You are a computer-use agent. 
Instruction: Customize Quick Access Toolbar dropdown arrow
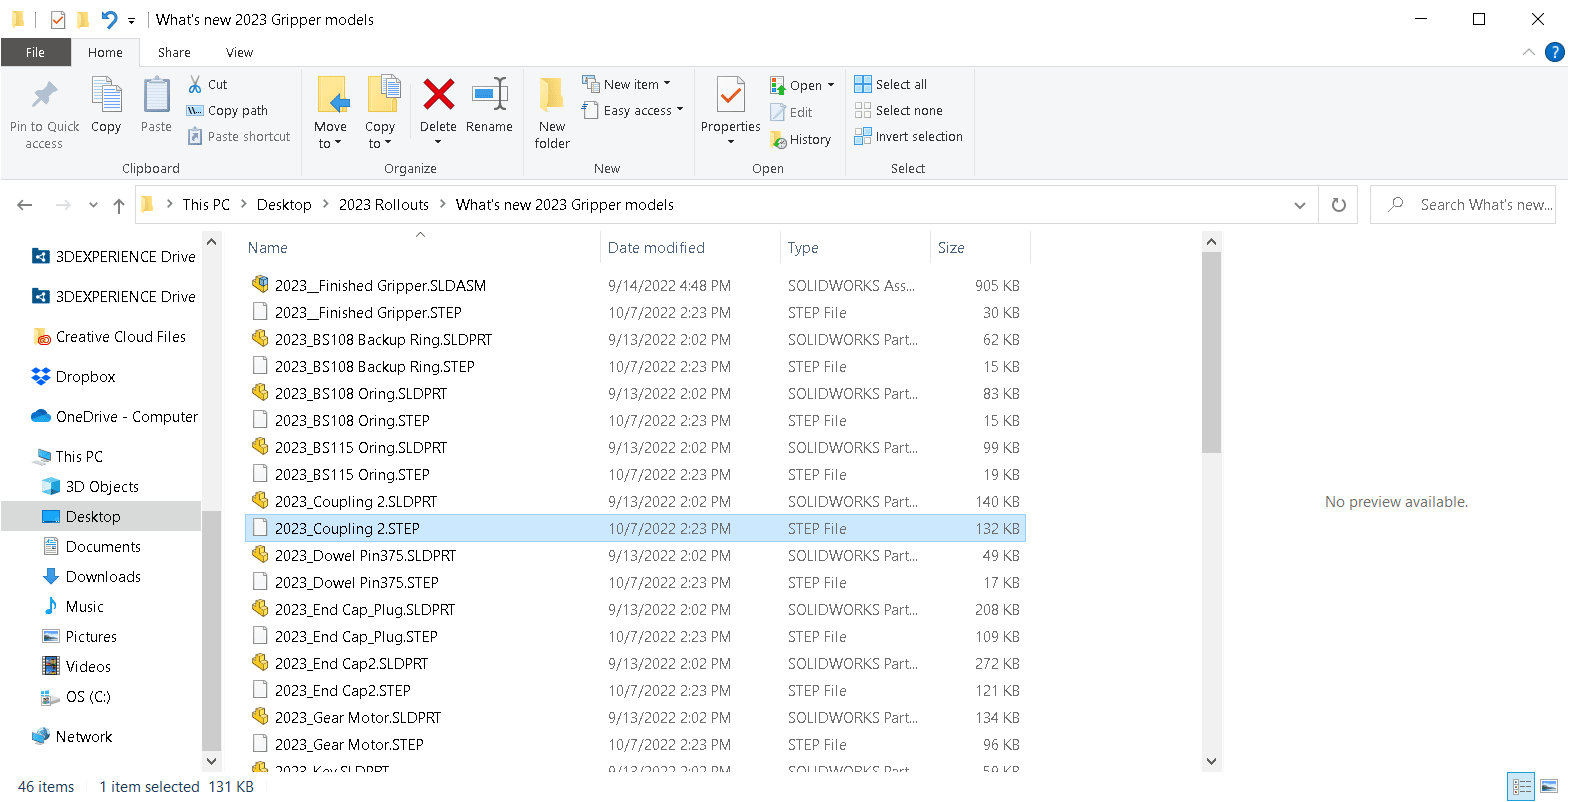click(x=131, y=20)
